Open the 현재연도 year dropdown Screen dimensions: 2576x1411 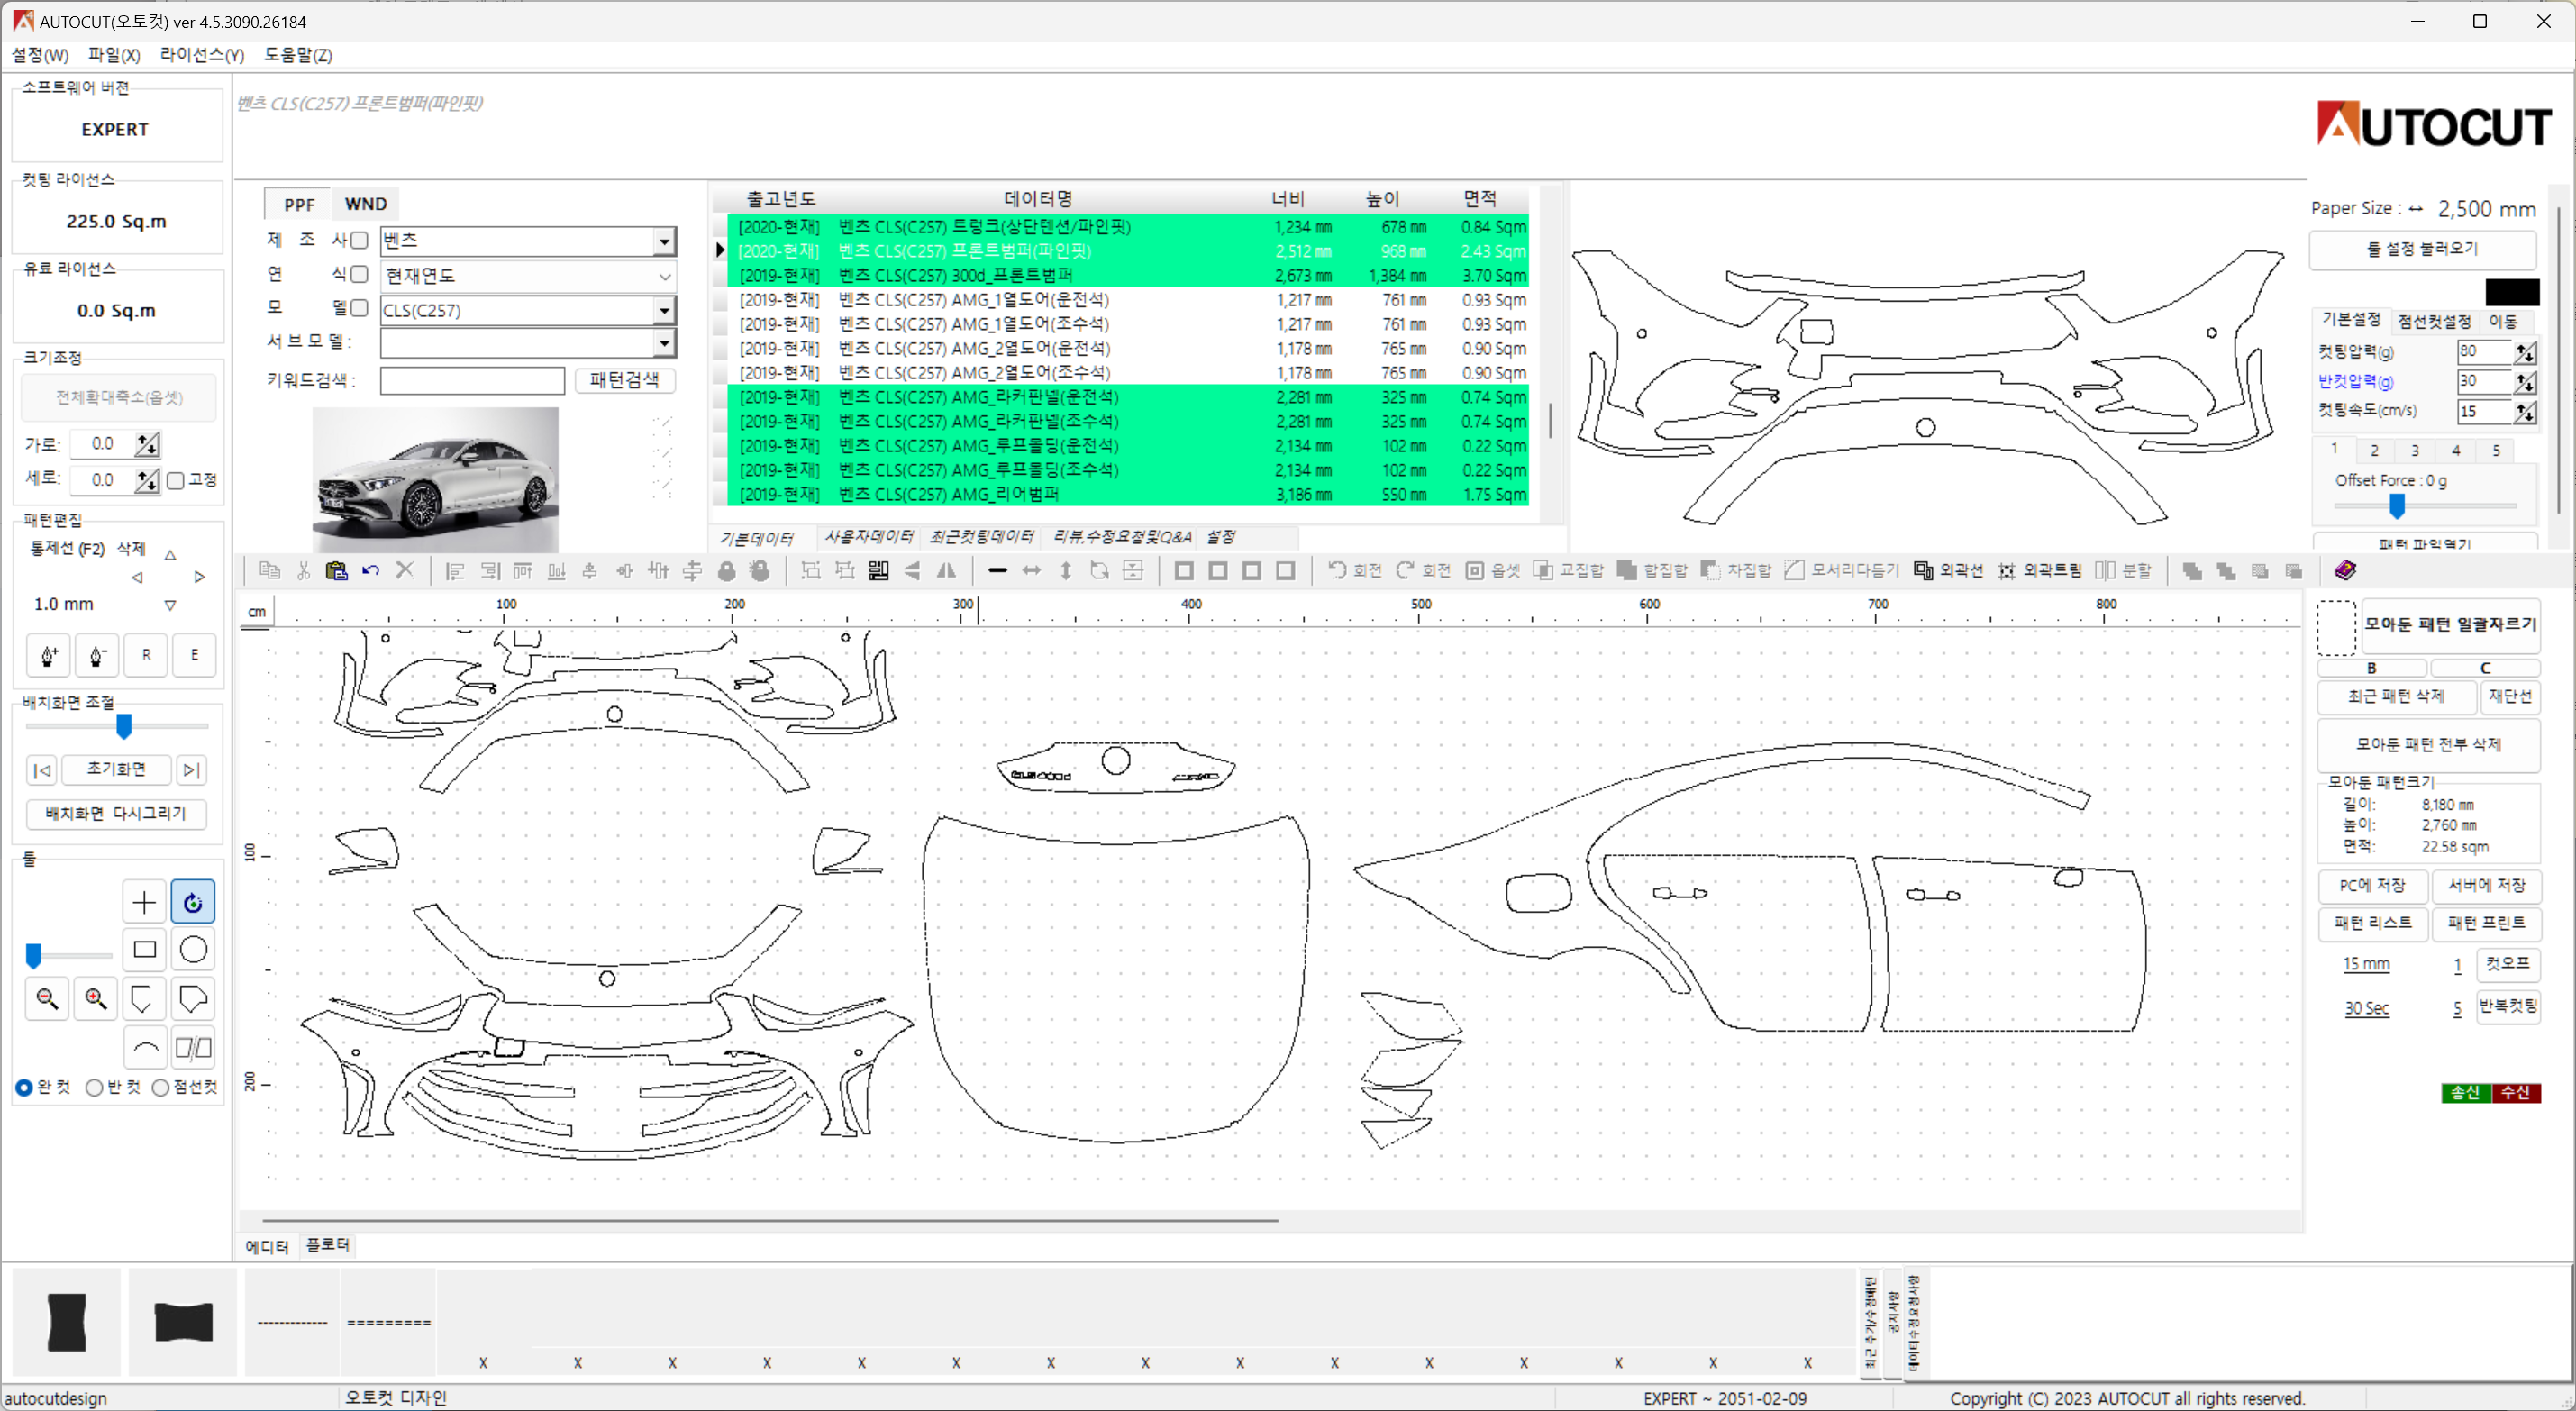[664, 276]
